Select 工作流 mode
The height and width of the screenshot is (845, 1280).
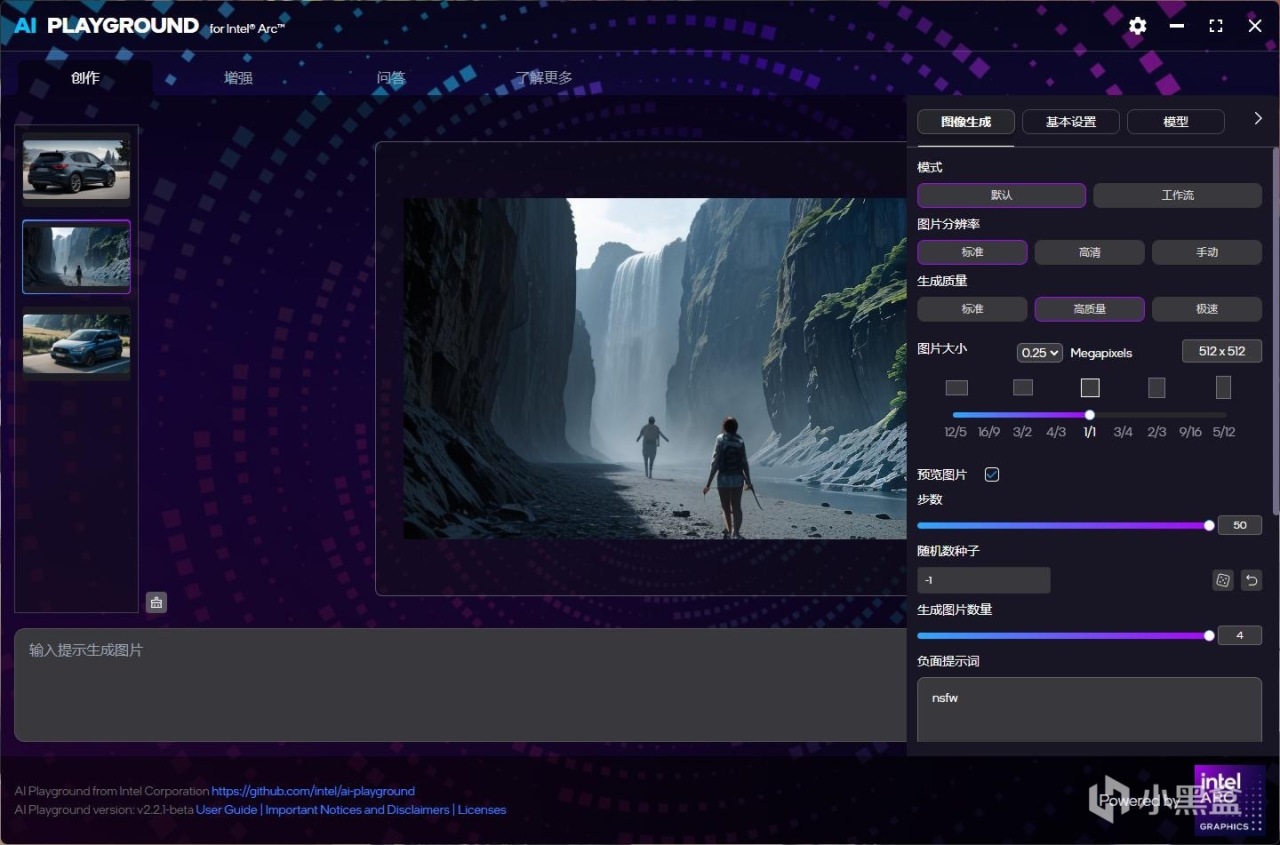point(1177,195)
